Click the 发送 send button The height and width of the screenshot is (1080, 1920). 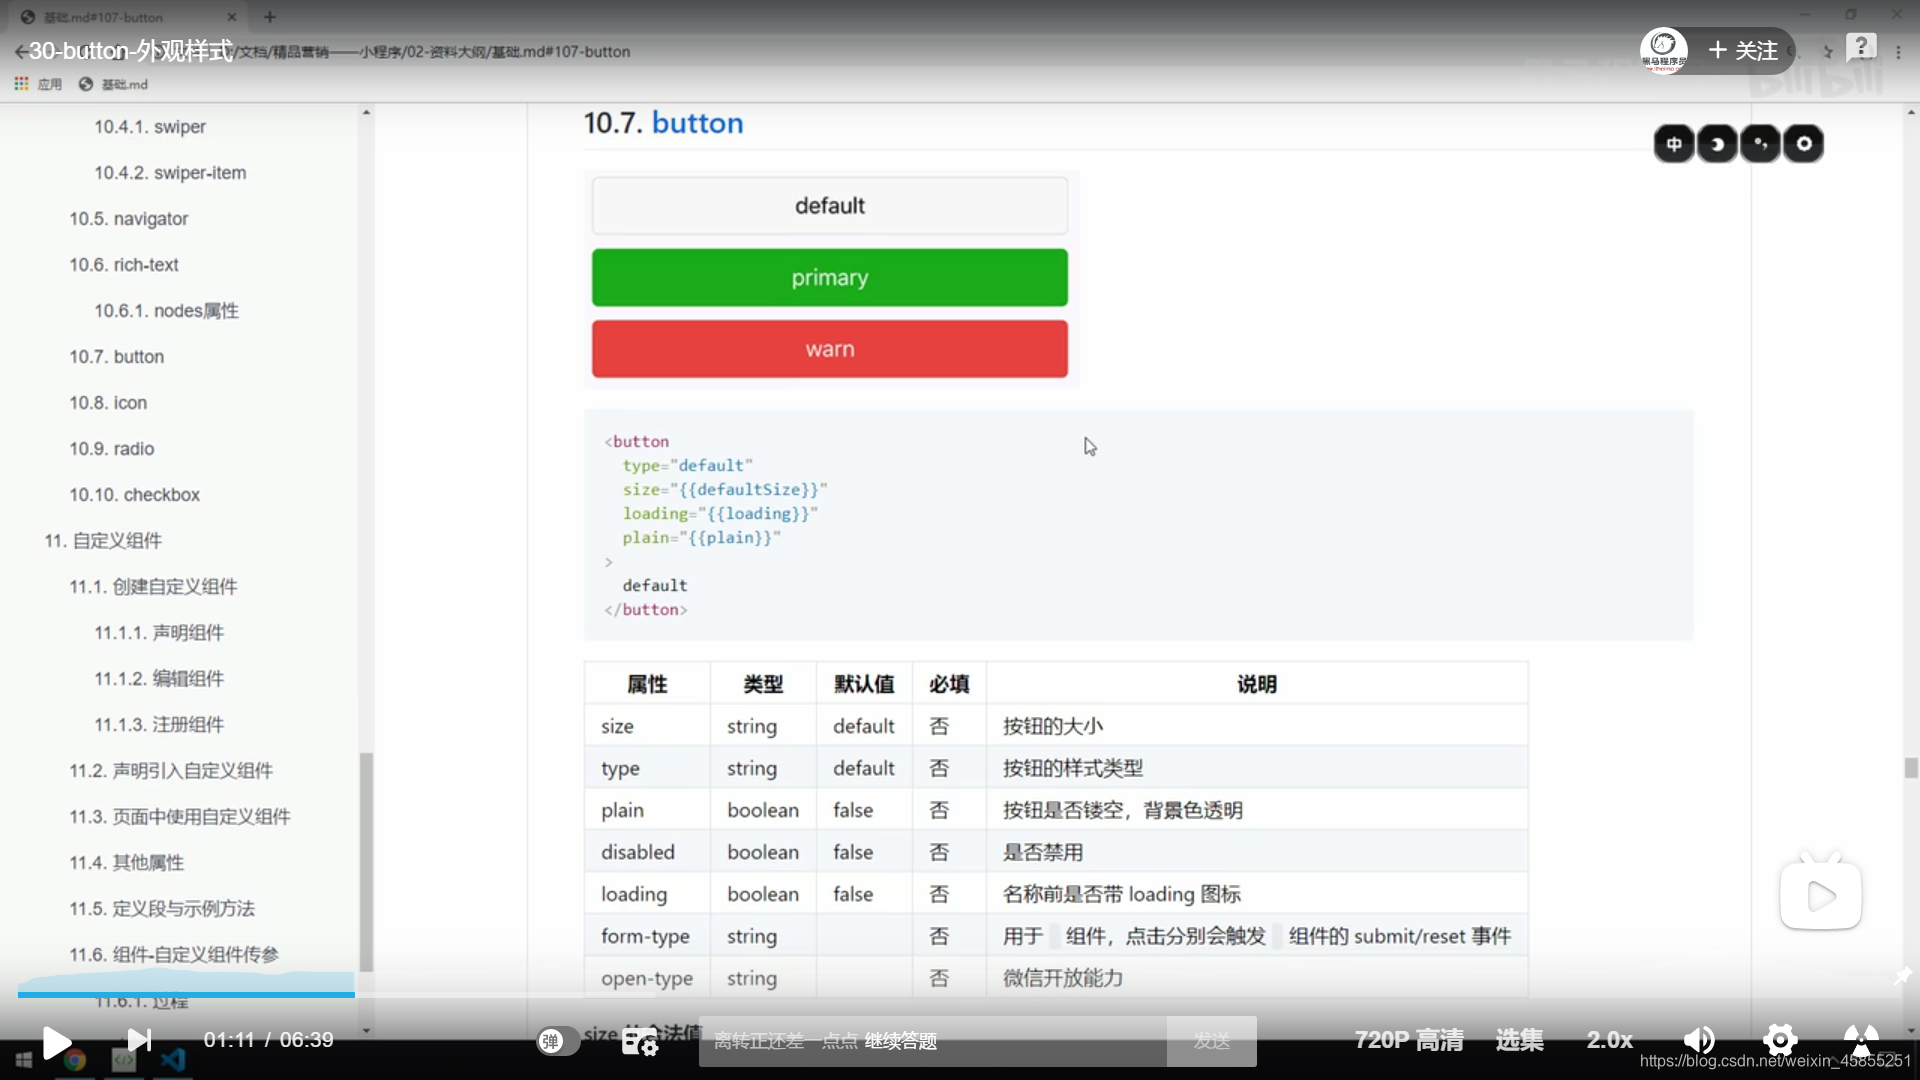tap(1212, 1041)
